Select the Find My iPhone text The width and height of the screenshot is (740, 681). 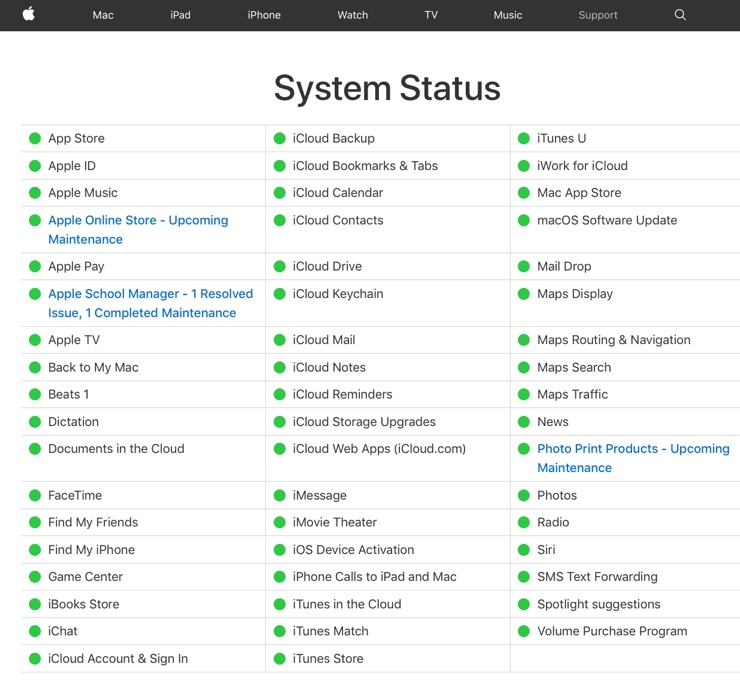click(x=92, y=550)
